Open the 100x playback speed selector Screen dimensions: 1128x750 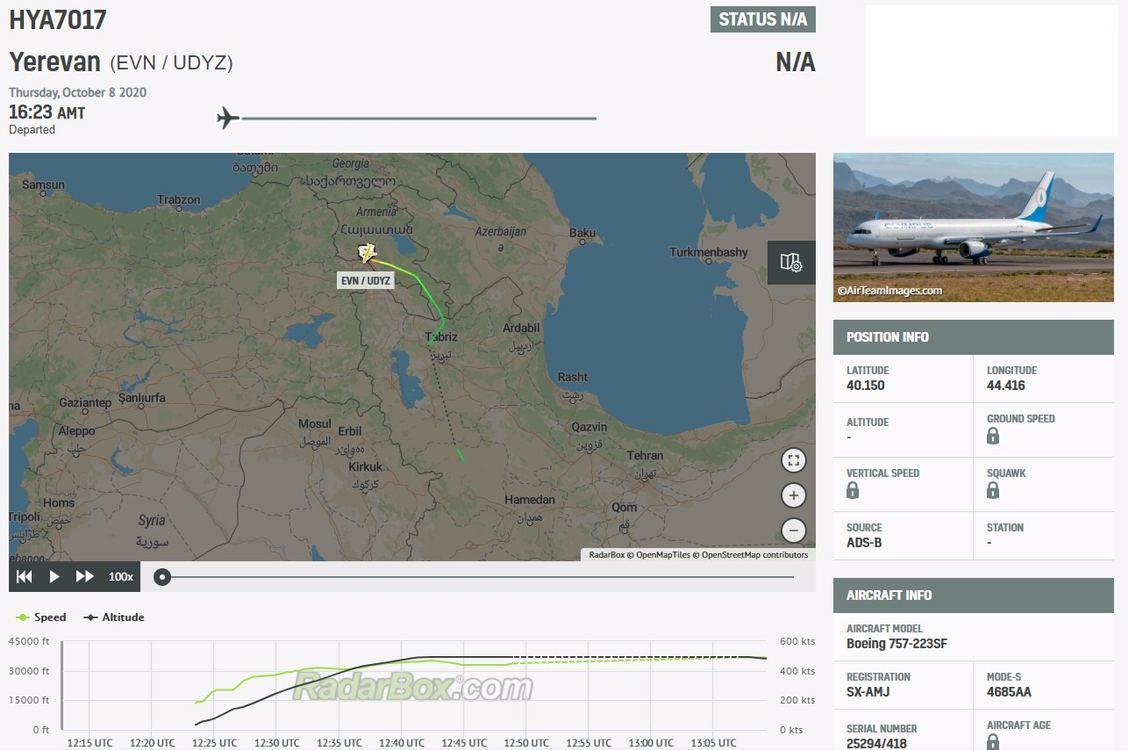(x=121, y=577)
